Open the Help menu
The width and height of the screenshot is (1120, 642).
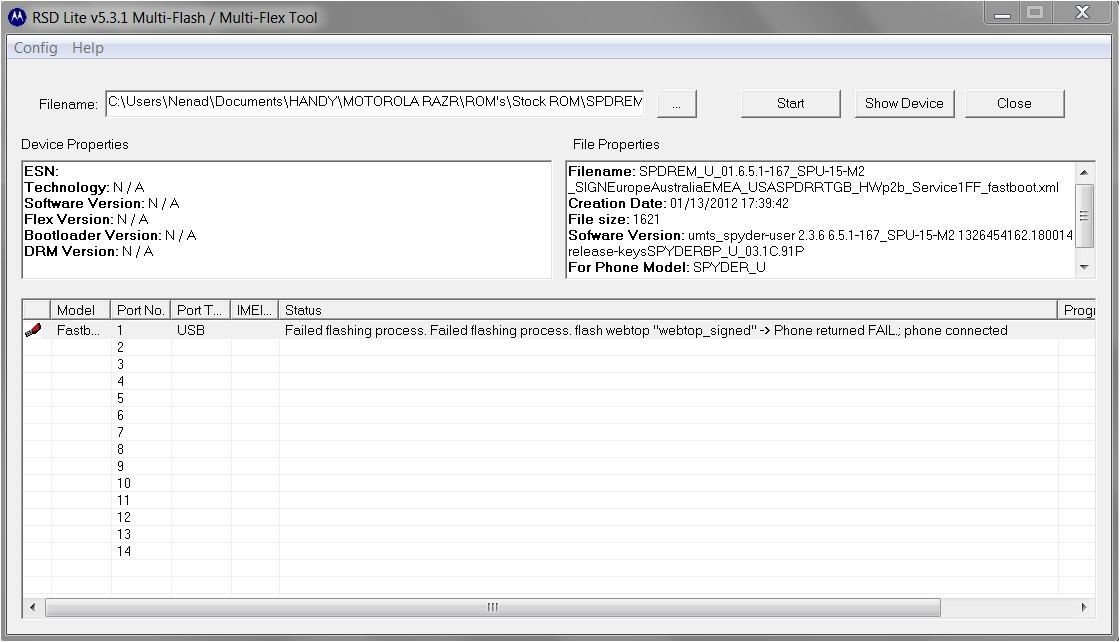(x=88, y=48)
